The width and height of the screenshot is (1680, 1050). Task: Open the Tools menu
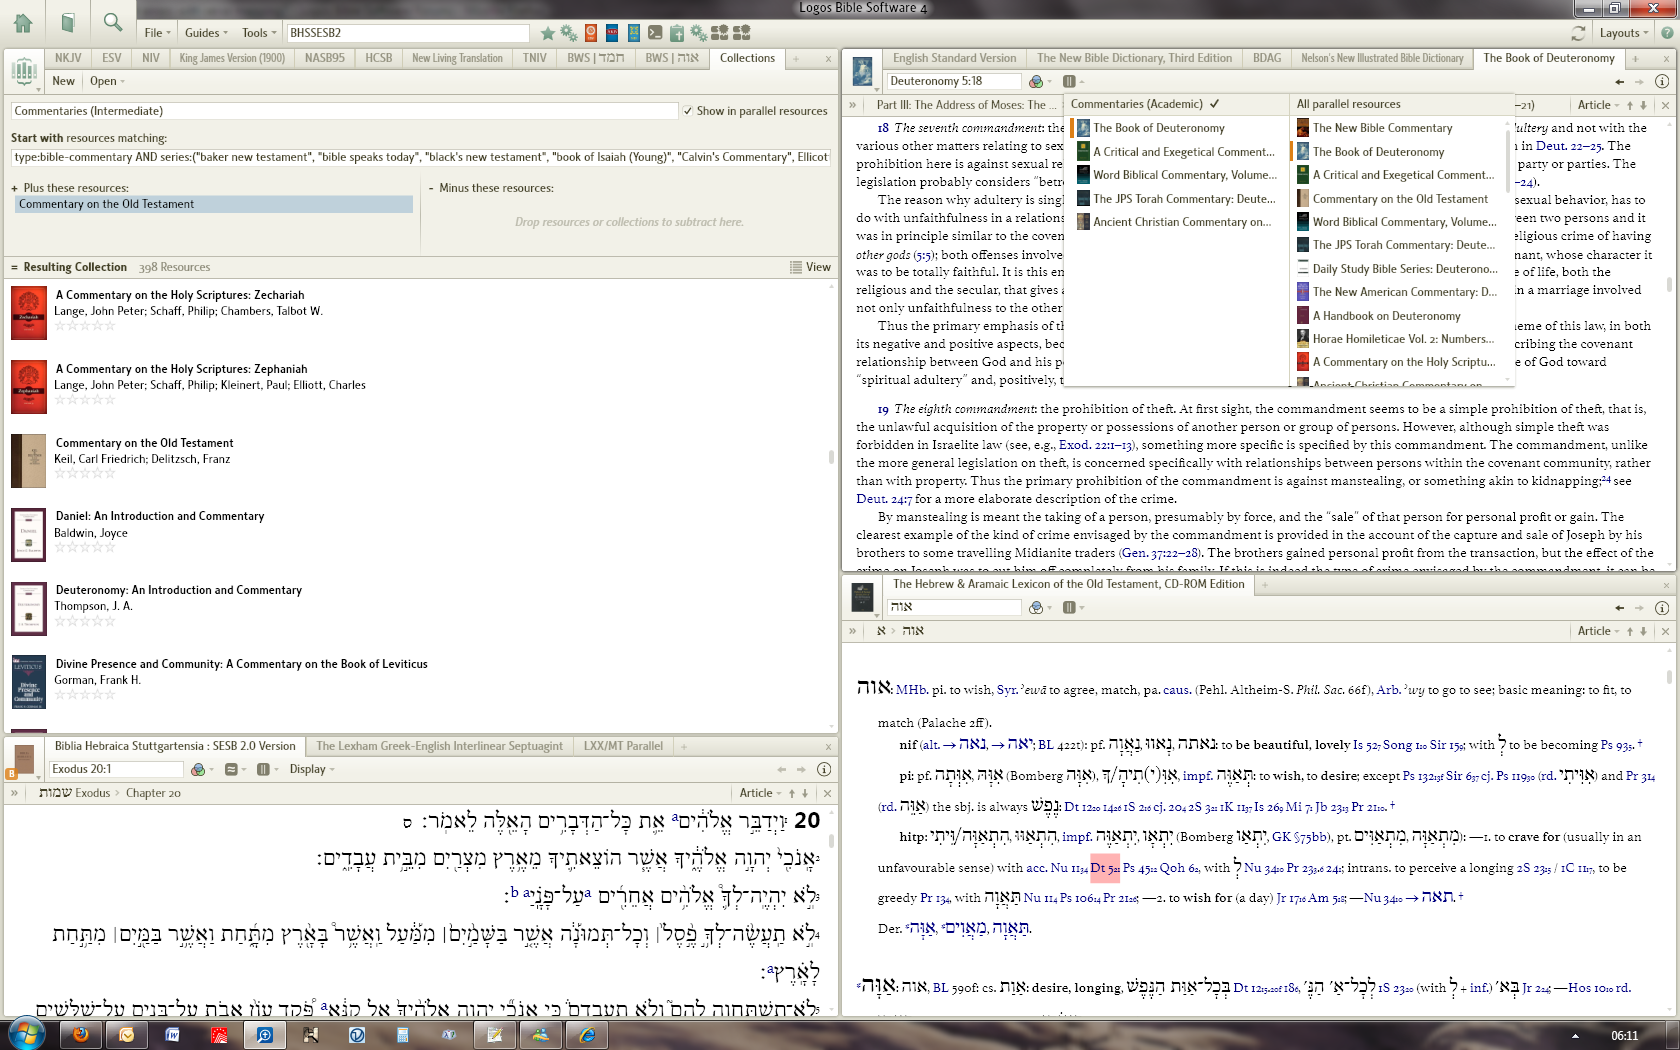(260, 33)
